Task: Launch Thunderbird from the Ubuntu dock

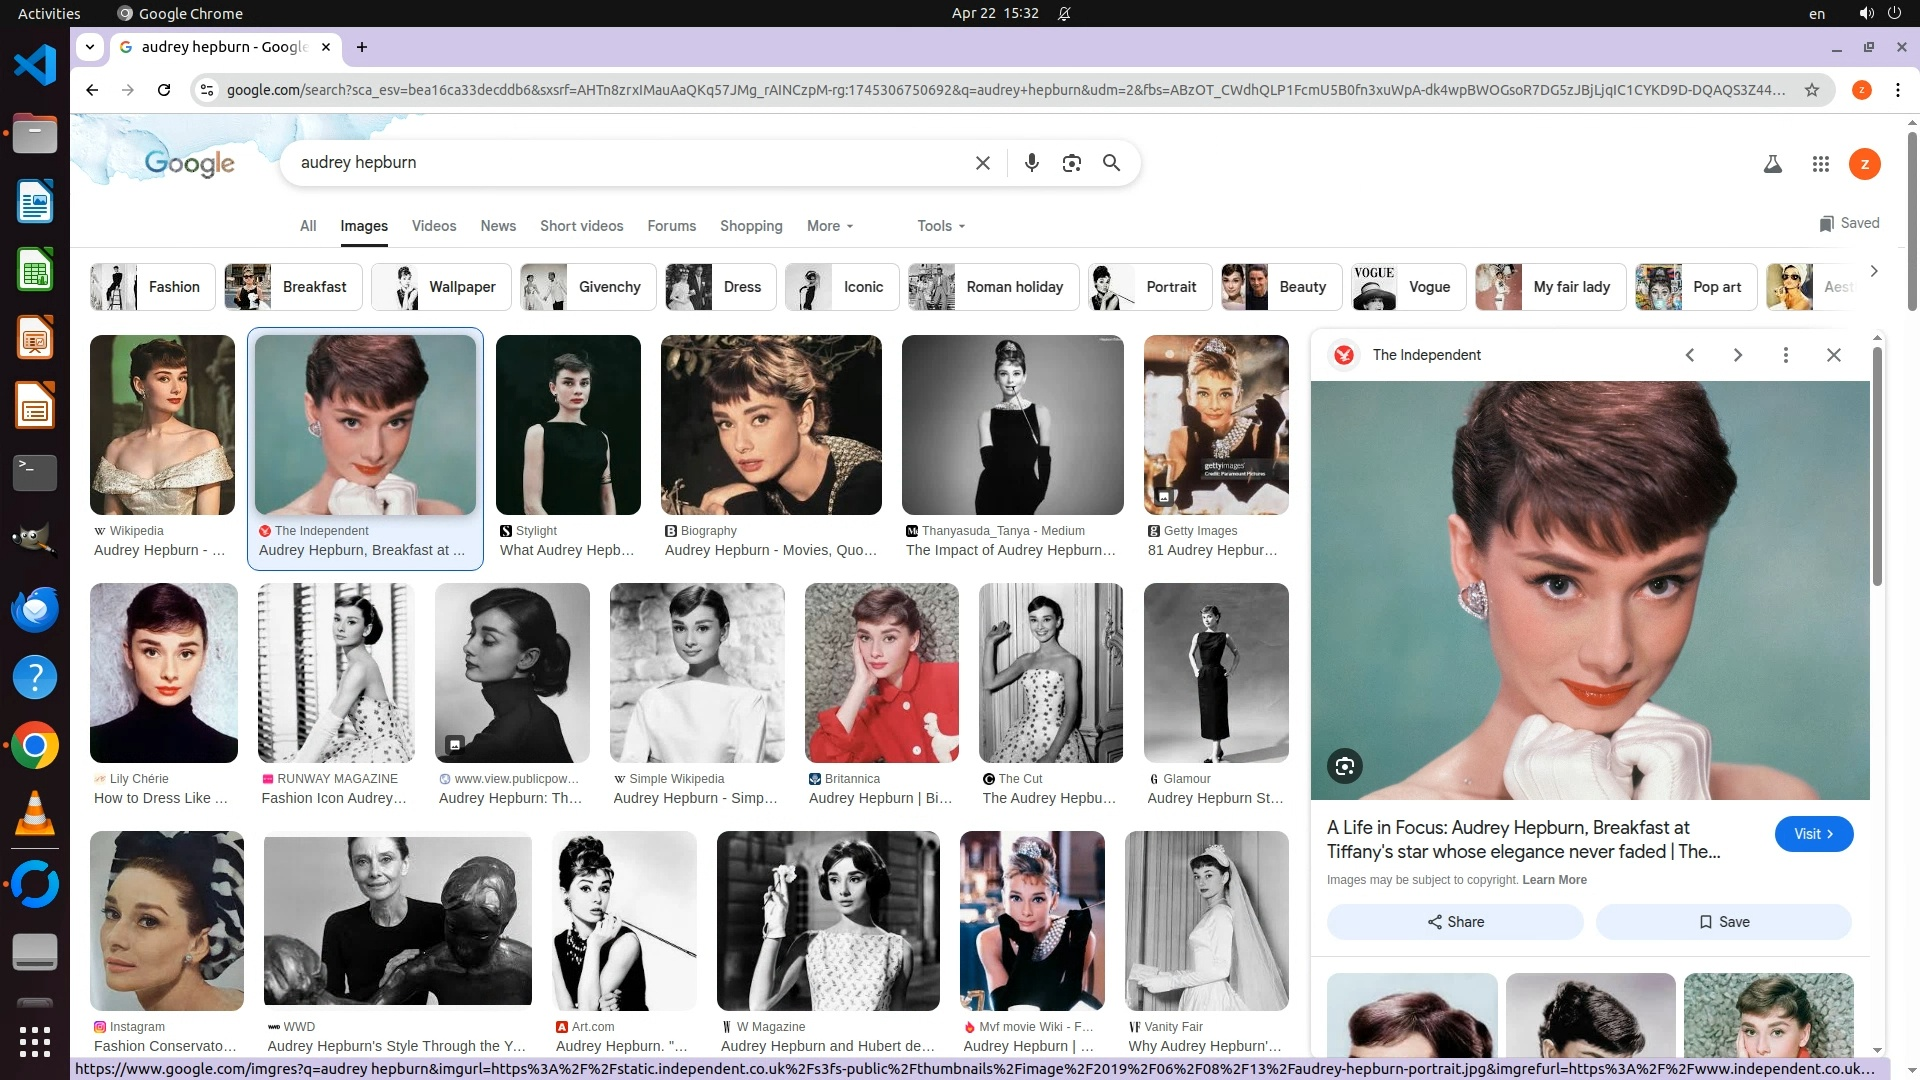Action: 35,609
